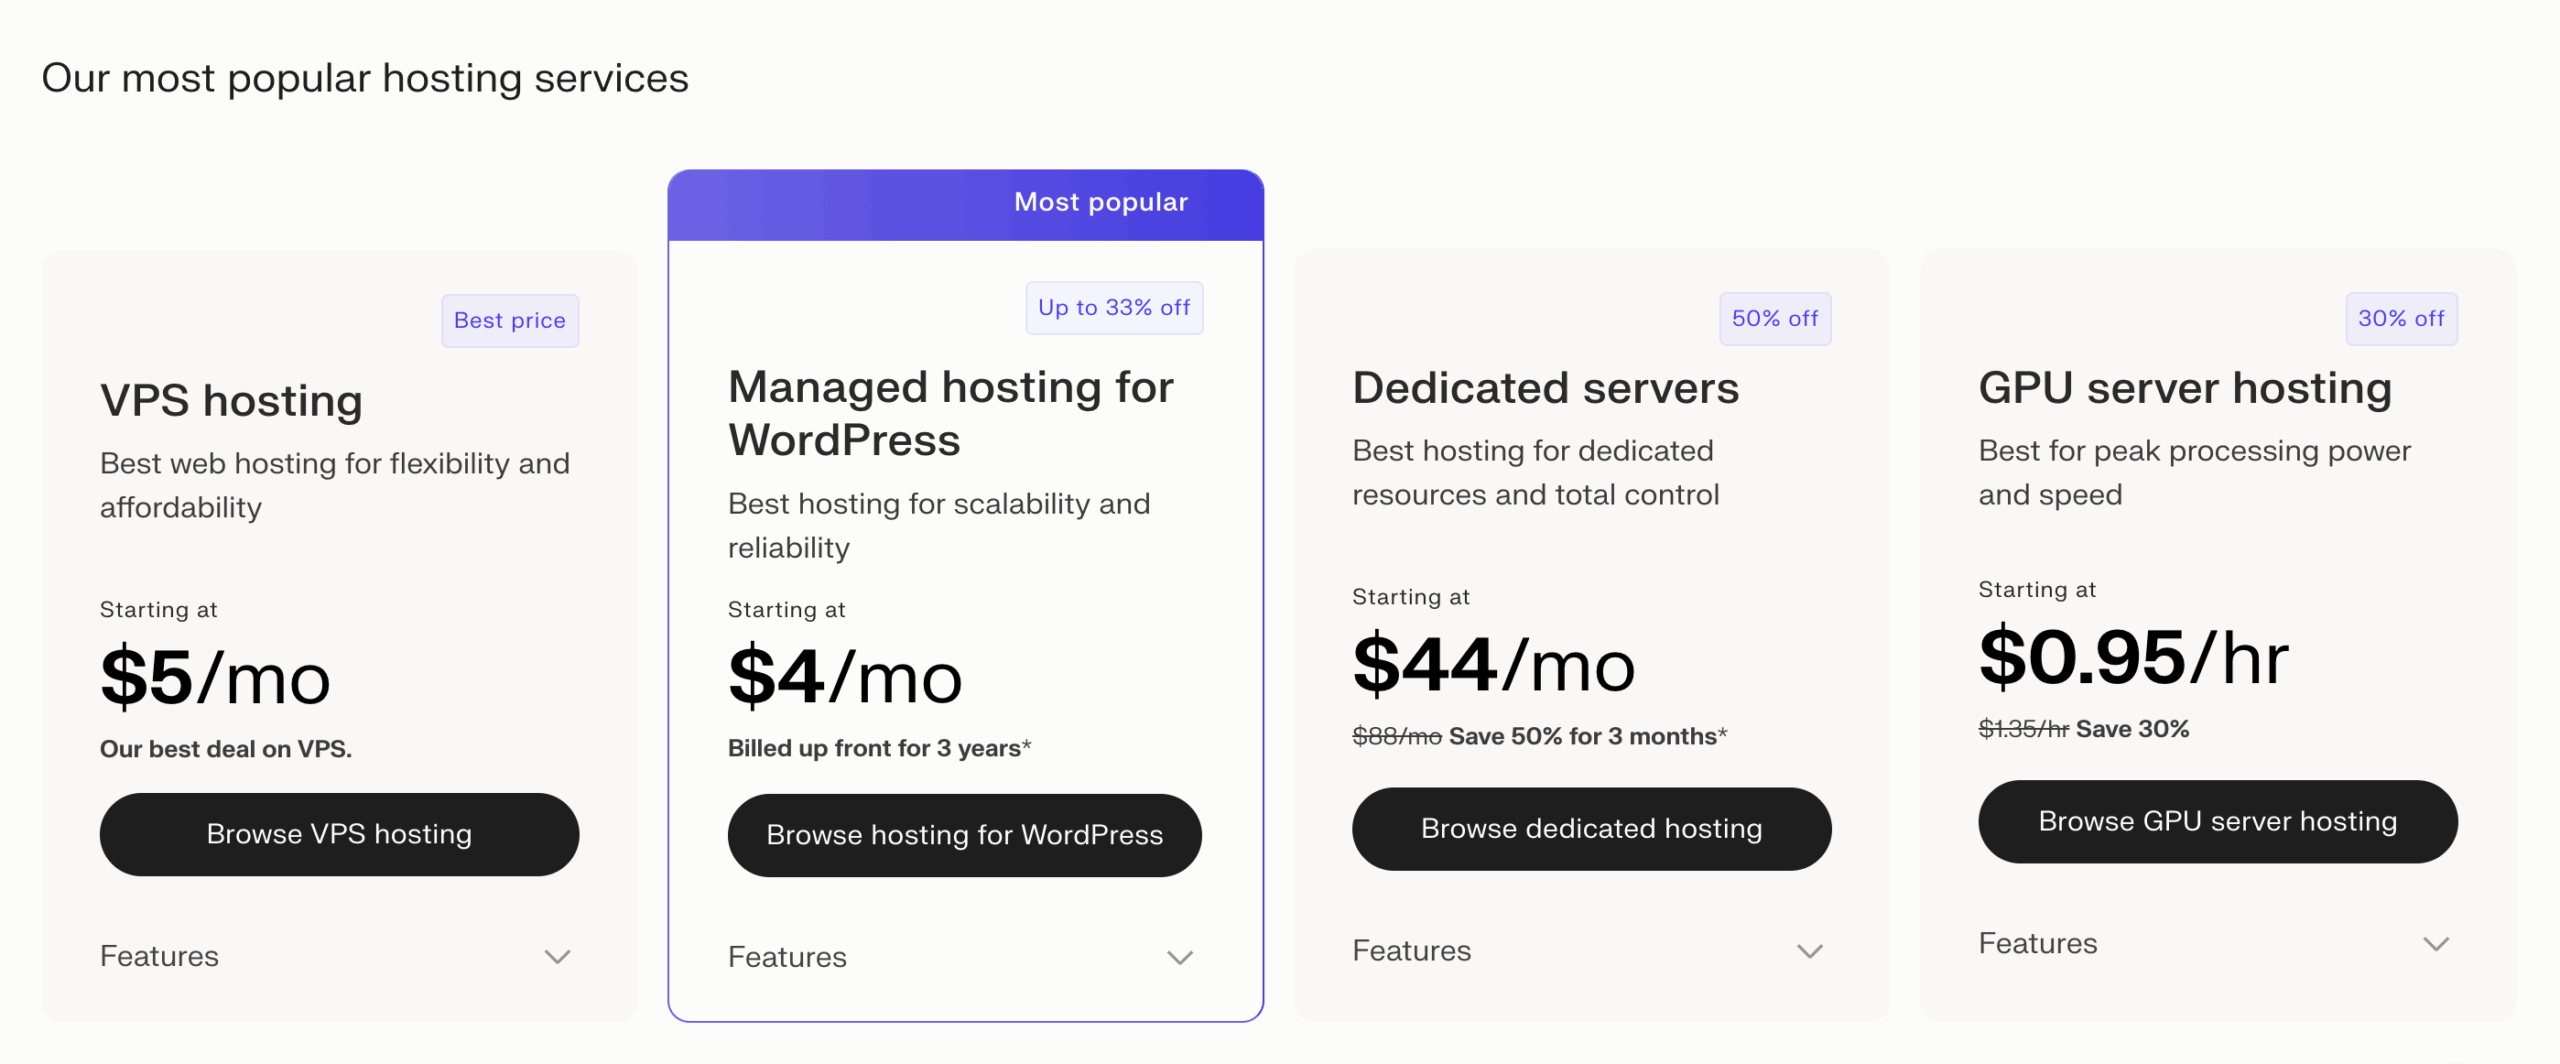Image resolution: width=2560 pixels, height=1064 pixels.
Task: Open Features chevron on Dedicated servers card
Action: tap(1809, 951)
